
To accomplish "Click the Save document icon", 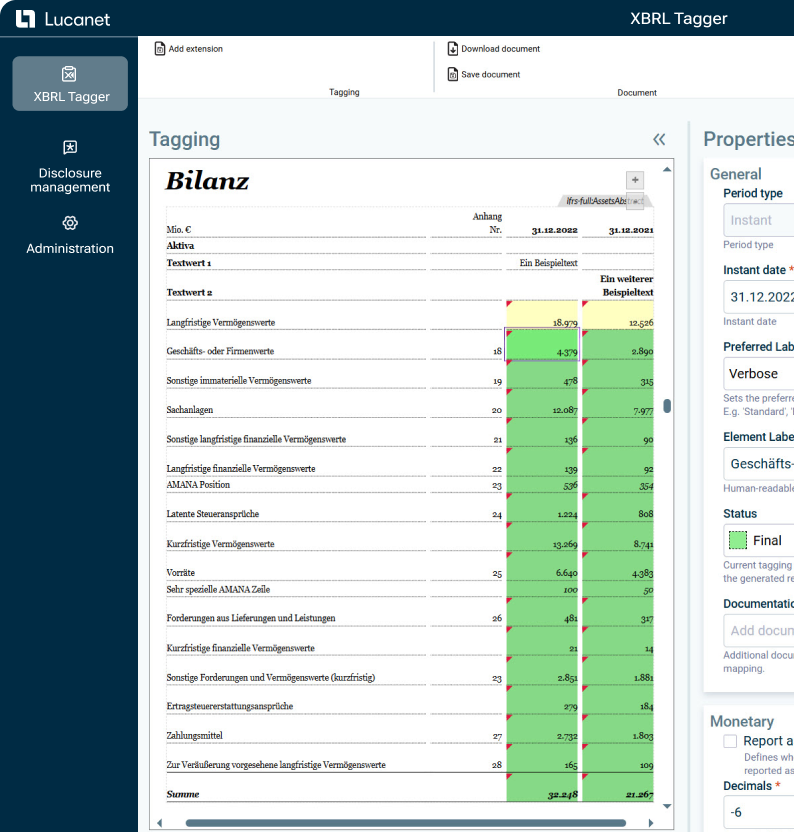I will (452, 75).
